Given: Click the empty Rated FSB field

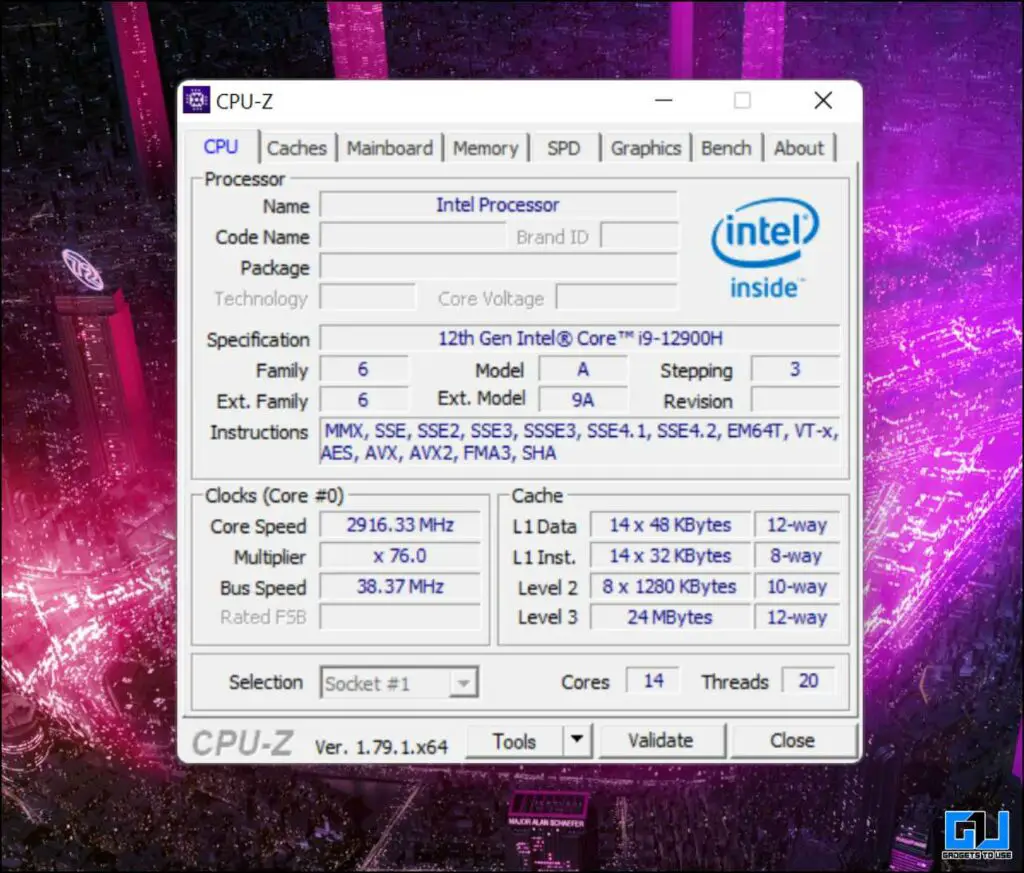Looking at the screenshot, I should (x=400, y=617).
